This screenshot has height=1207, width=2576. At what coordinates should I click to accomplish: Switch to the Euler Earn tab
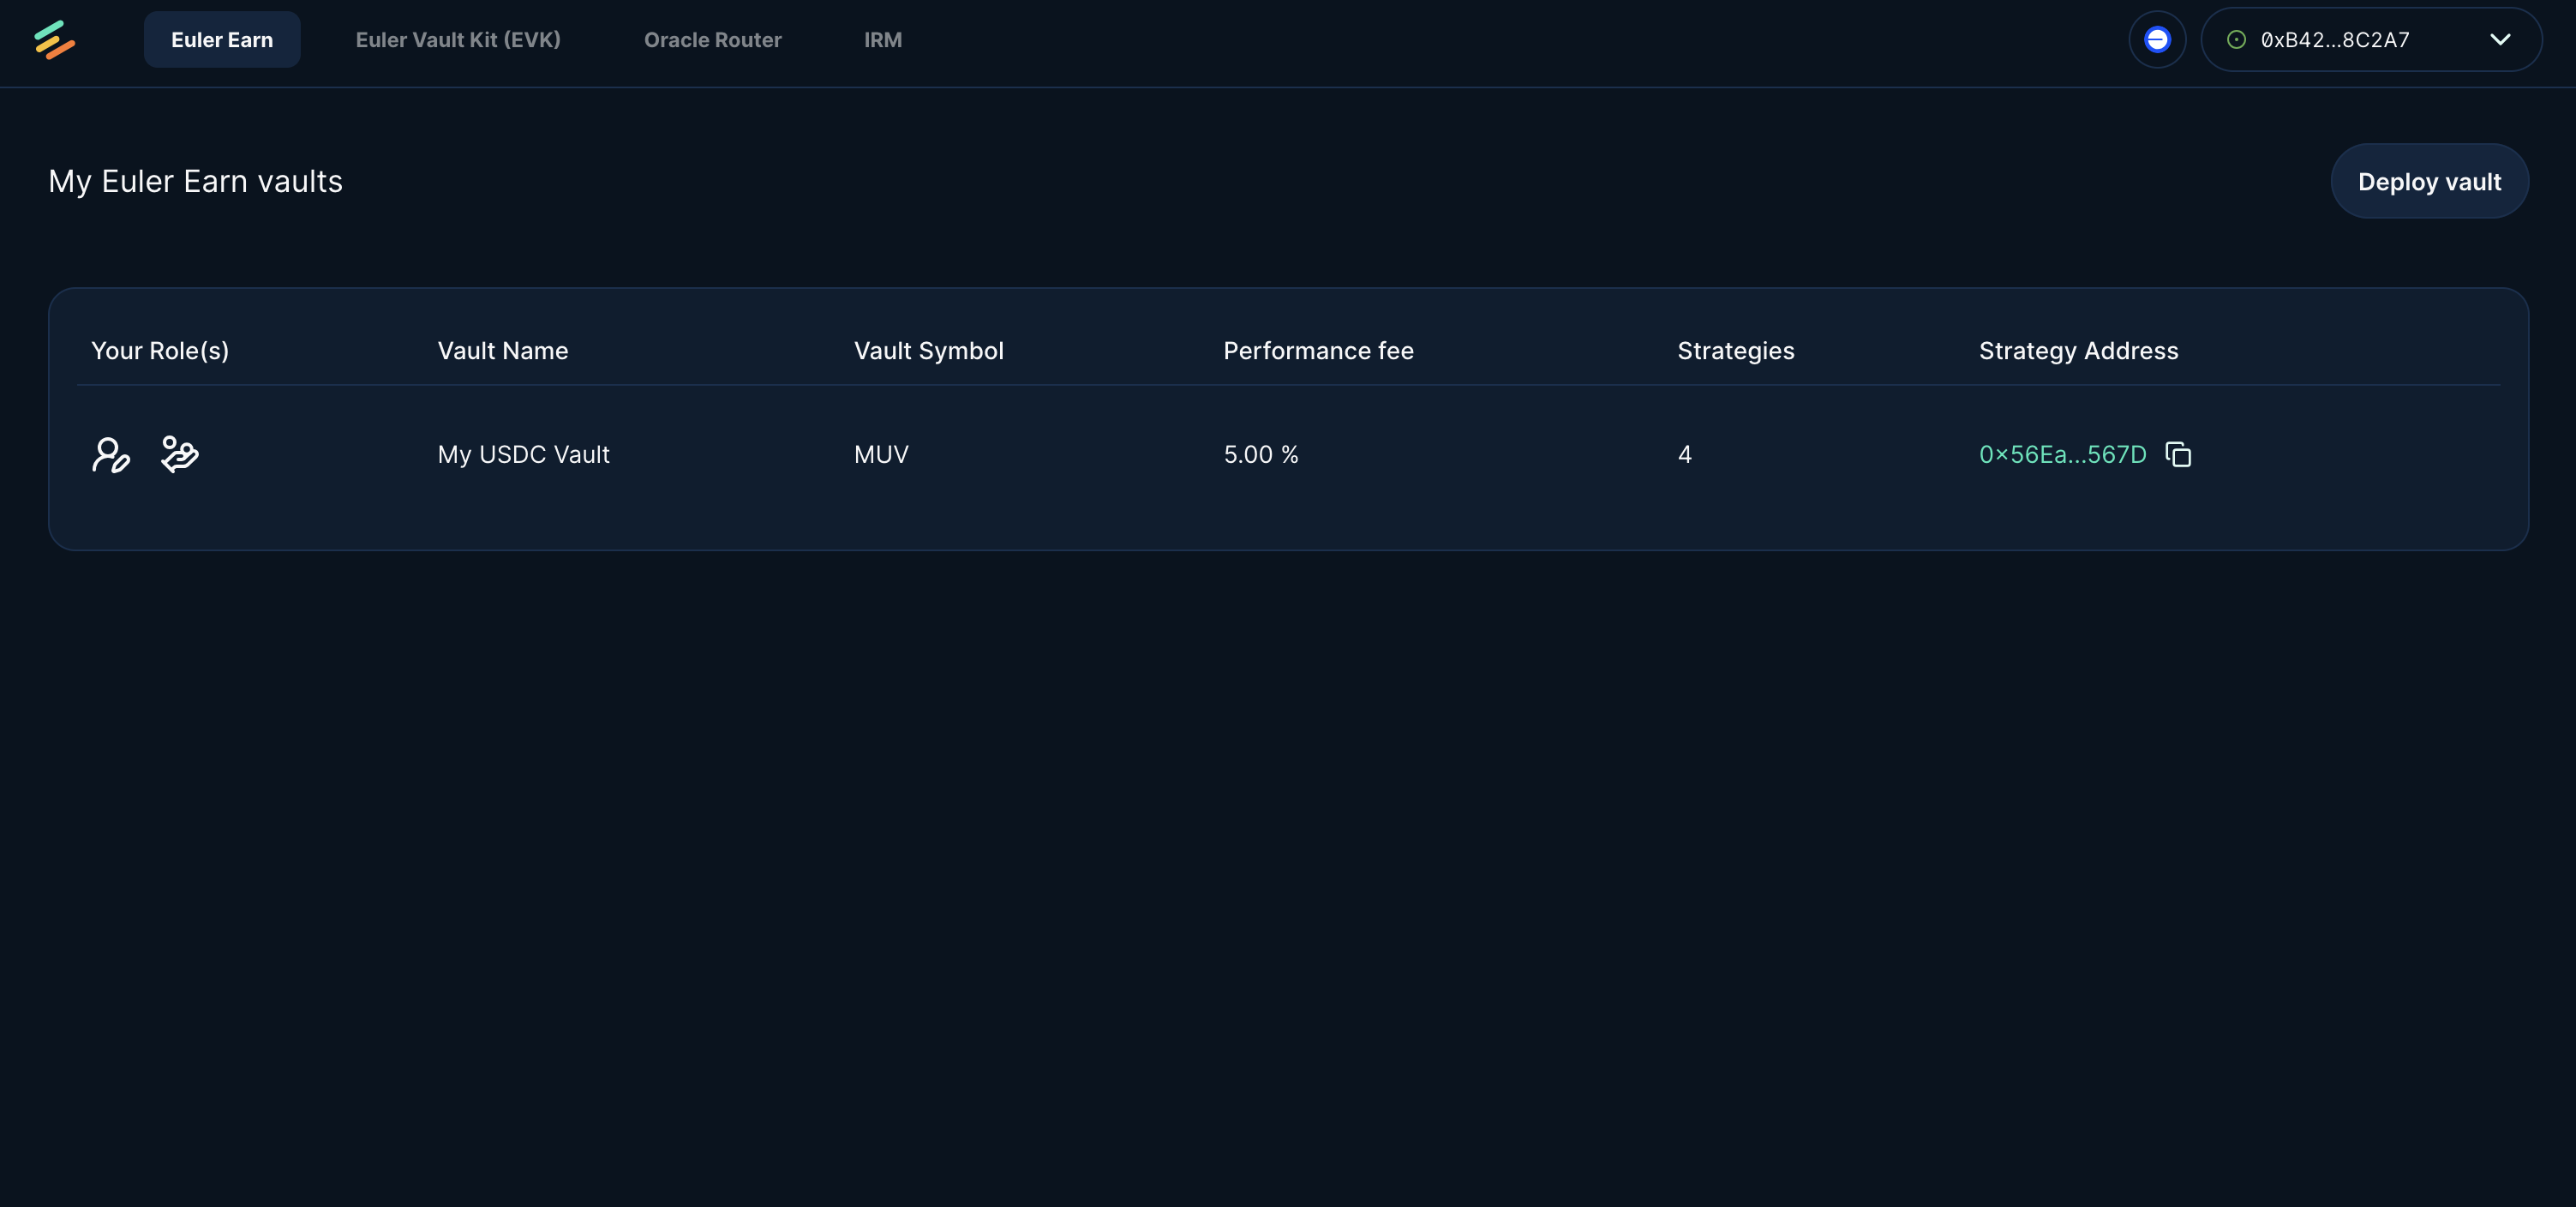coord(222,40)
